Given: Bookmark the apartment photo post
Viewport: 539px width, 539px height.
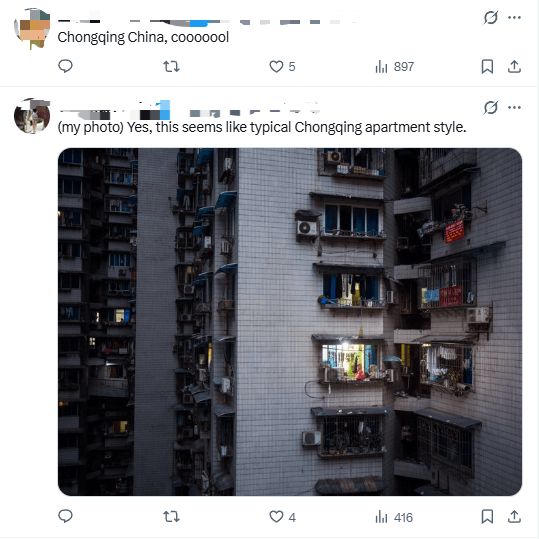Looking at the screenshot, I should 487,517.
